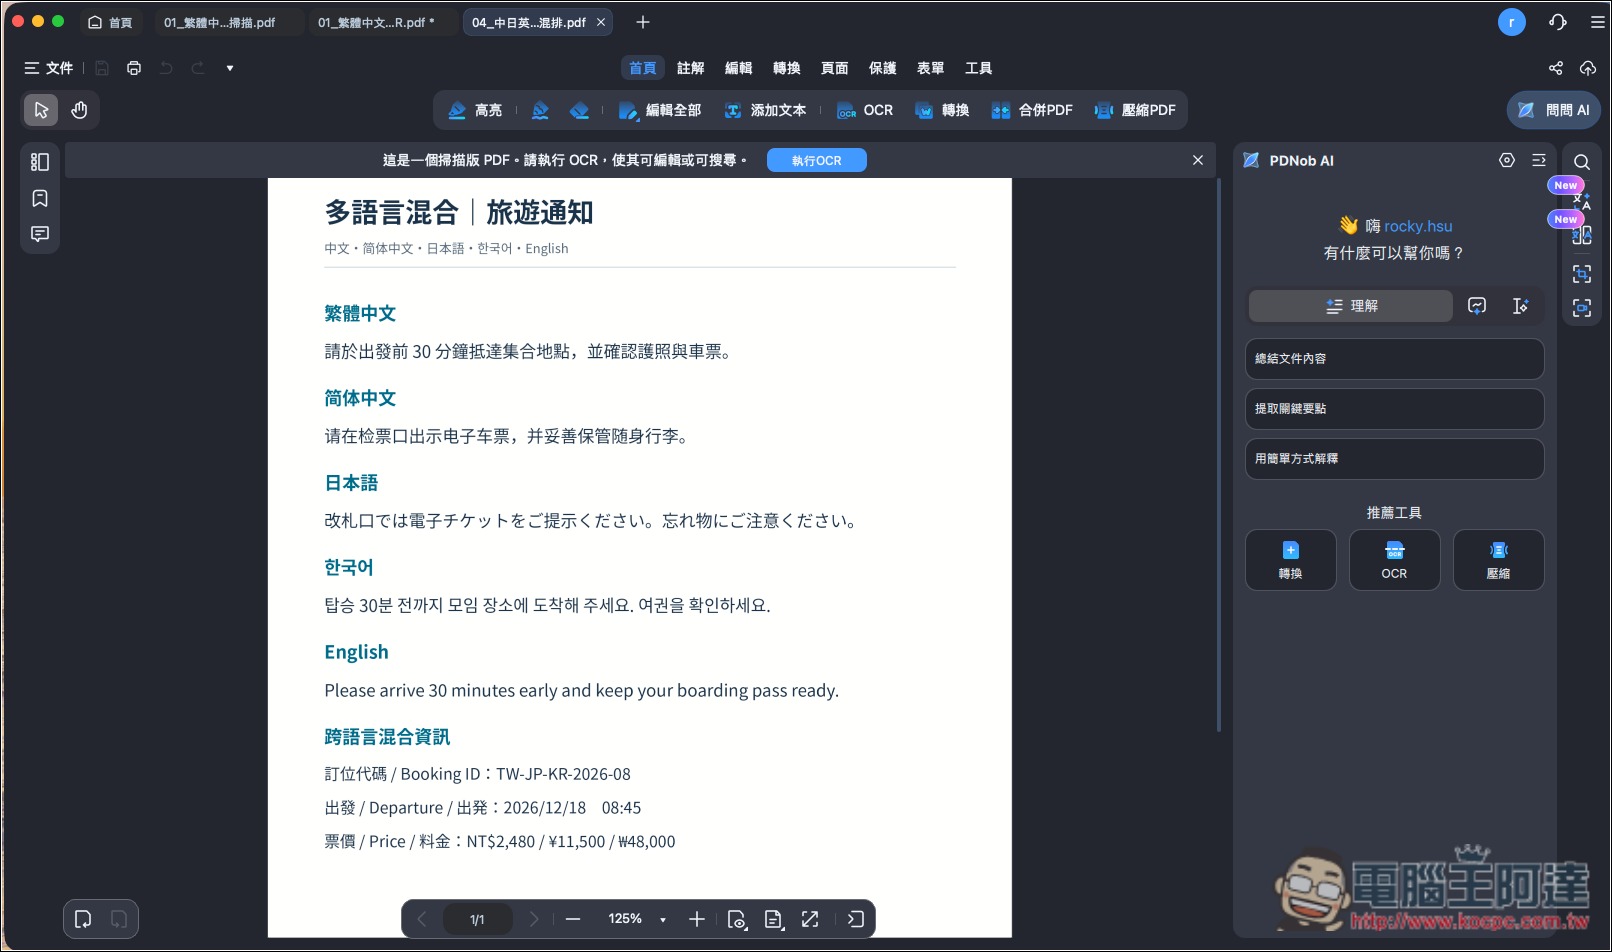Viewport: 1612px width, 952px height.
Task: Collapse the PDNob AI panel
Action: click(x=1539, y=160)
